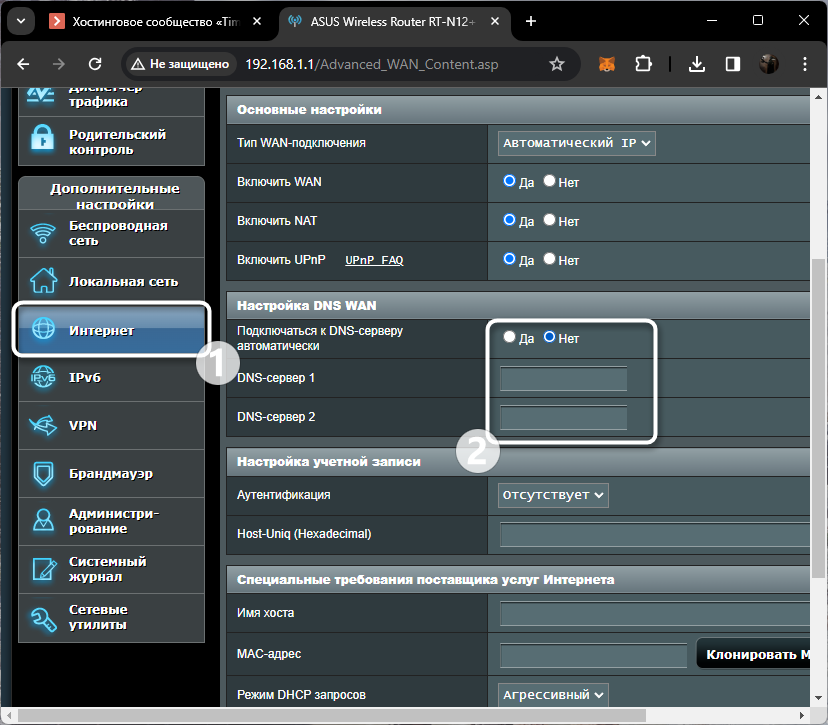Click the Network utilities (Сетевые утилиты) wrench icon
Screen dimensions: 828x725
(x=43, y=617)
